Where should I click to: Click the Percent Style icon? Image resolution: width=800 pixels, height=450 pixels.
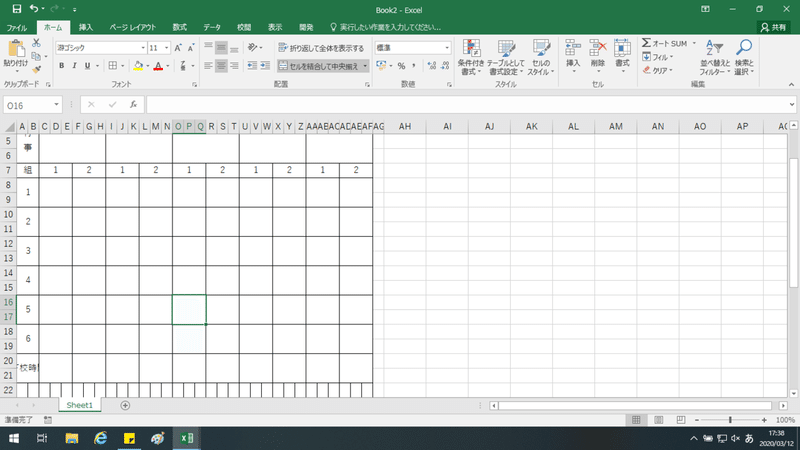[402, 66]
